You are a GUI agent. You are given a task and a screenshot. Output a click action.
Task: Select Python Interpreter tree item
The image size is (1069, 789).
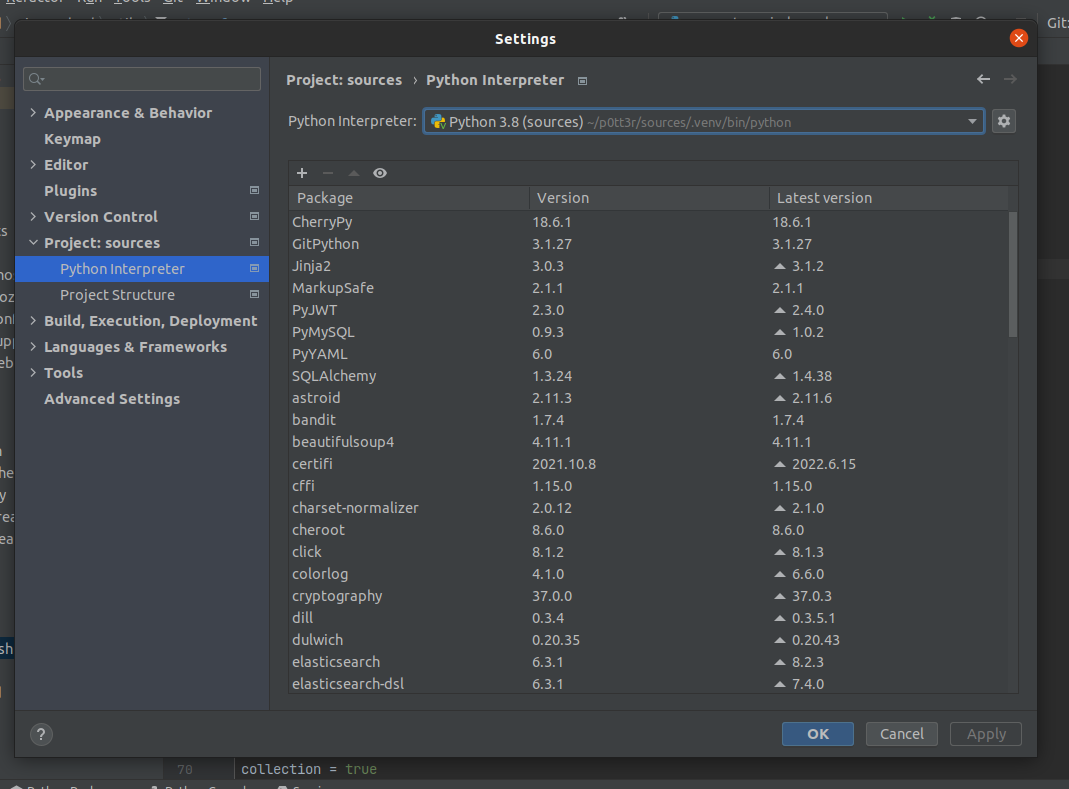click(142, 269)
